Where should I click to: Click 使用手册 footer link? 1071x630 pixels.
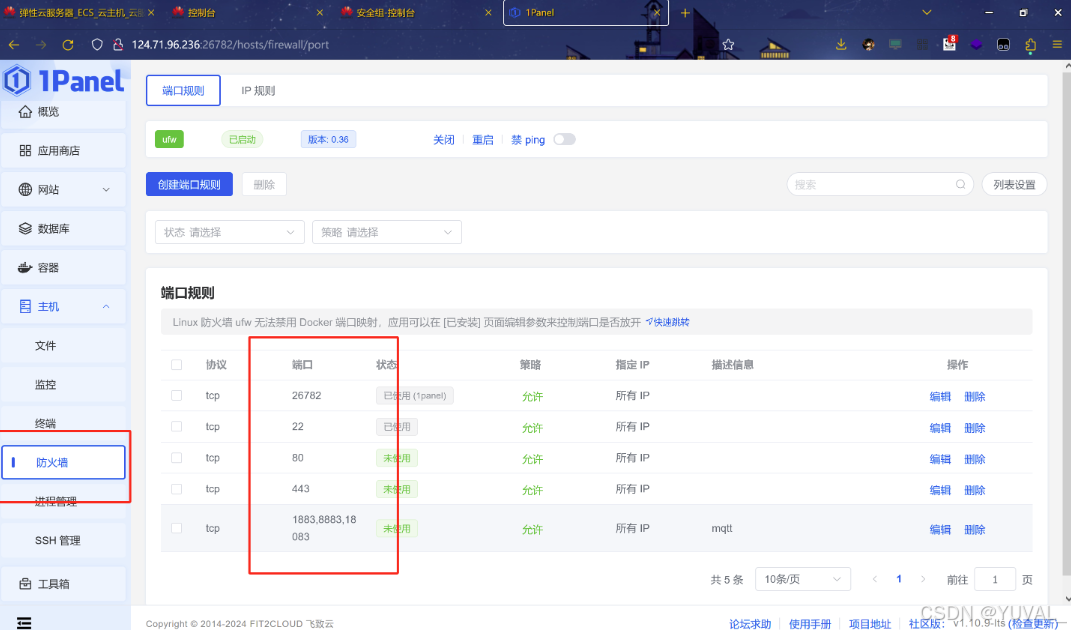[x=810, y=624]
